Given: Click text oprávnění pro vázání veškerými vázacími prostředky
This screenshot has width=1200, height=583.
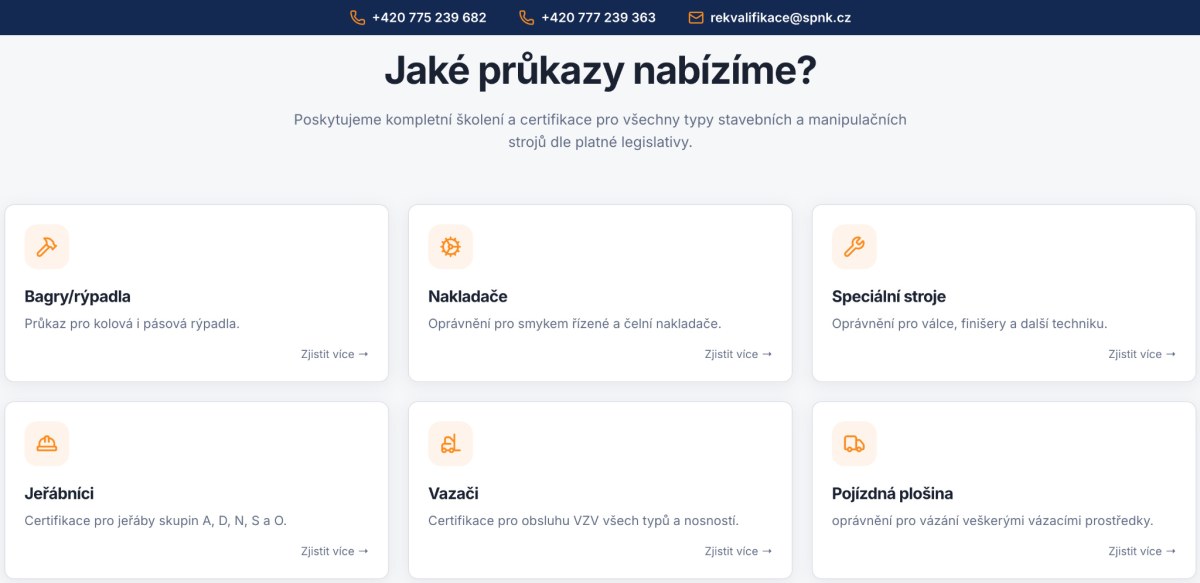Looking at the screenshot, I should [993, 521].
